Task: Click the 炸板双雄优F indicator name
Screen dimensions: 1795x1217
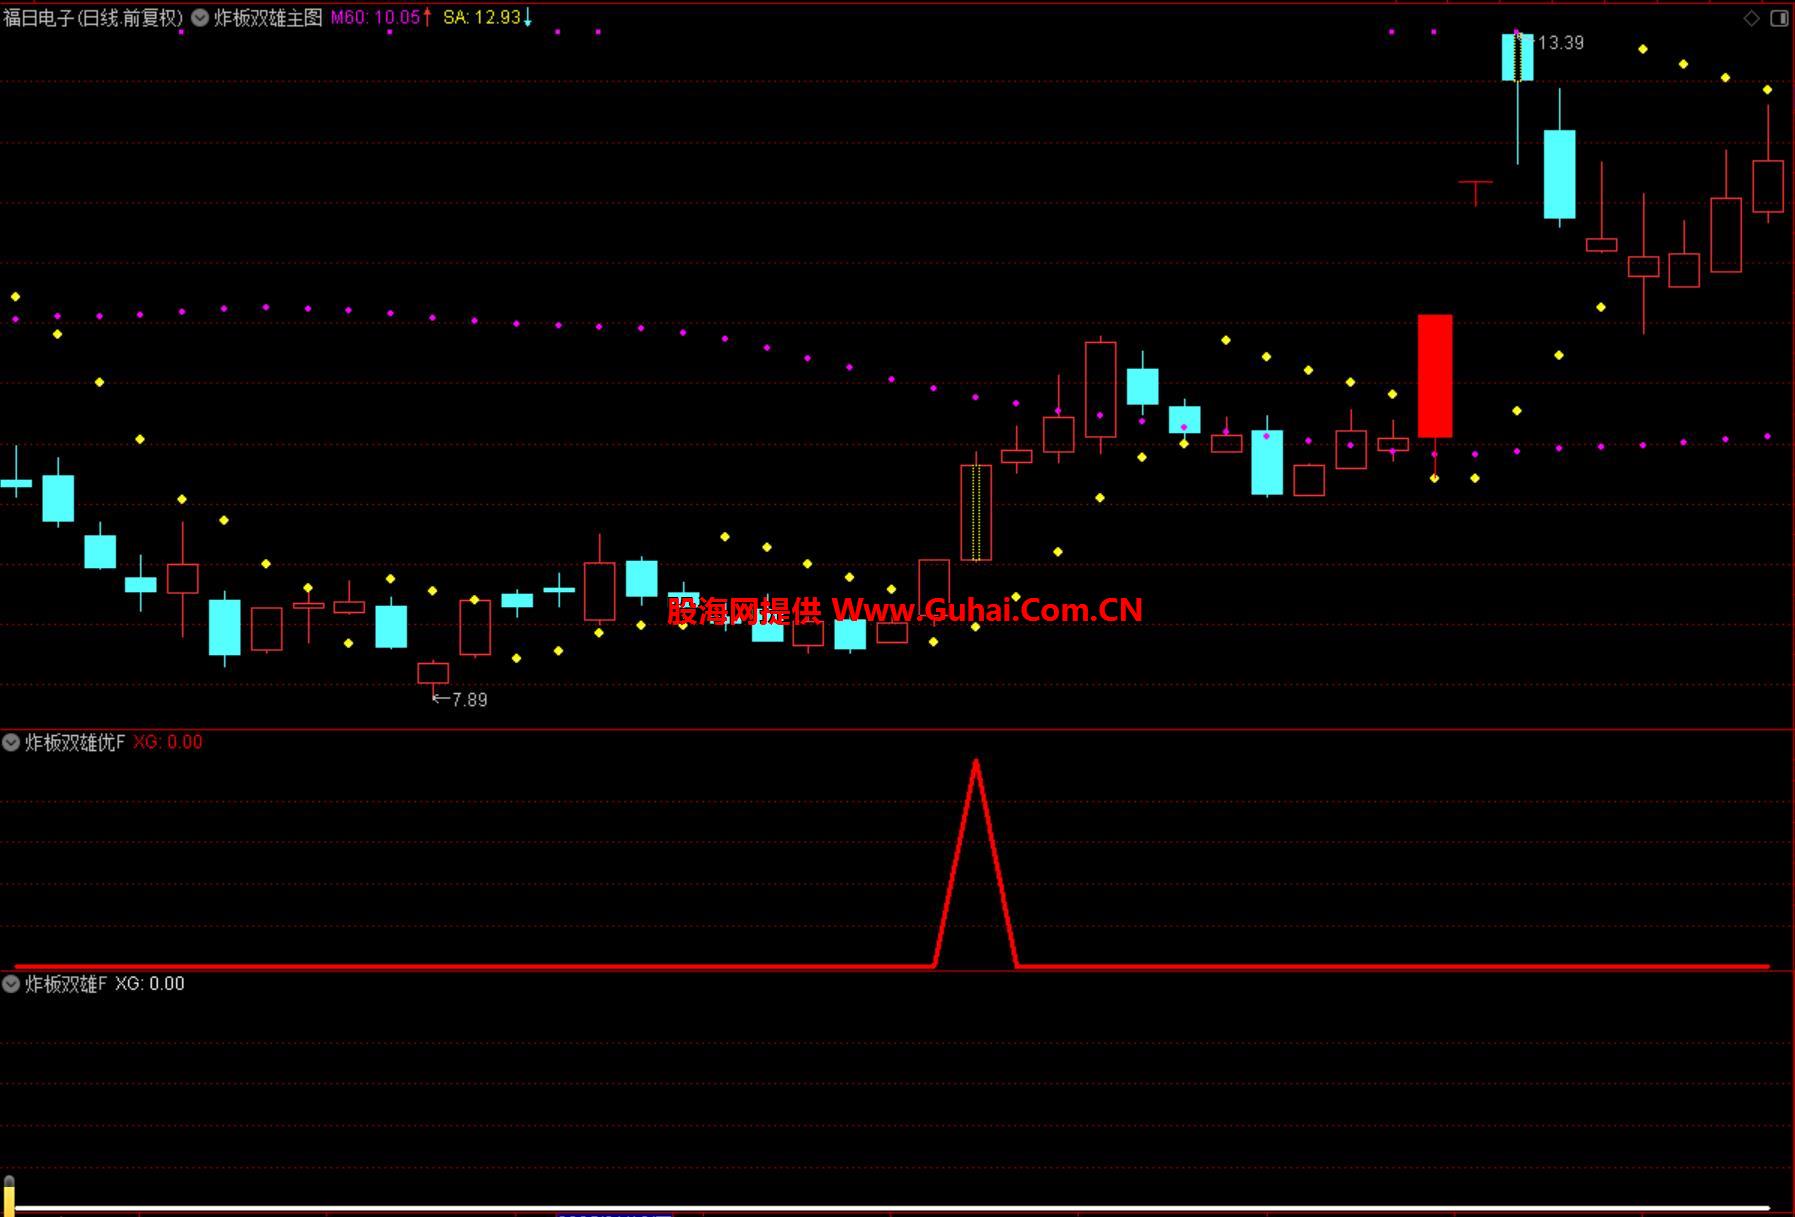Action: (x=75, y=742)
